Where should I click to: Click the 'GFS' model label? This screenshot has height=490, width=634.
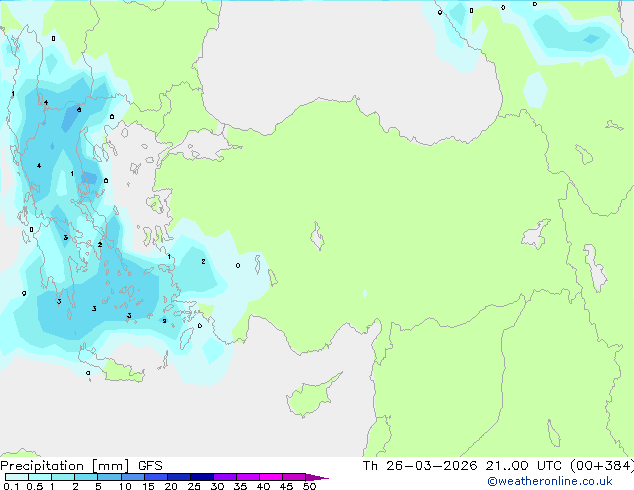(150, 466)
